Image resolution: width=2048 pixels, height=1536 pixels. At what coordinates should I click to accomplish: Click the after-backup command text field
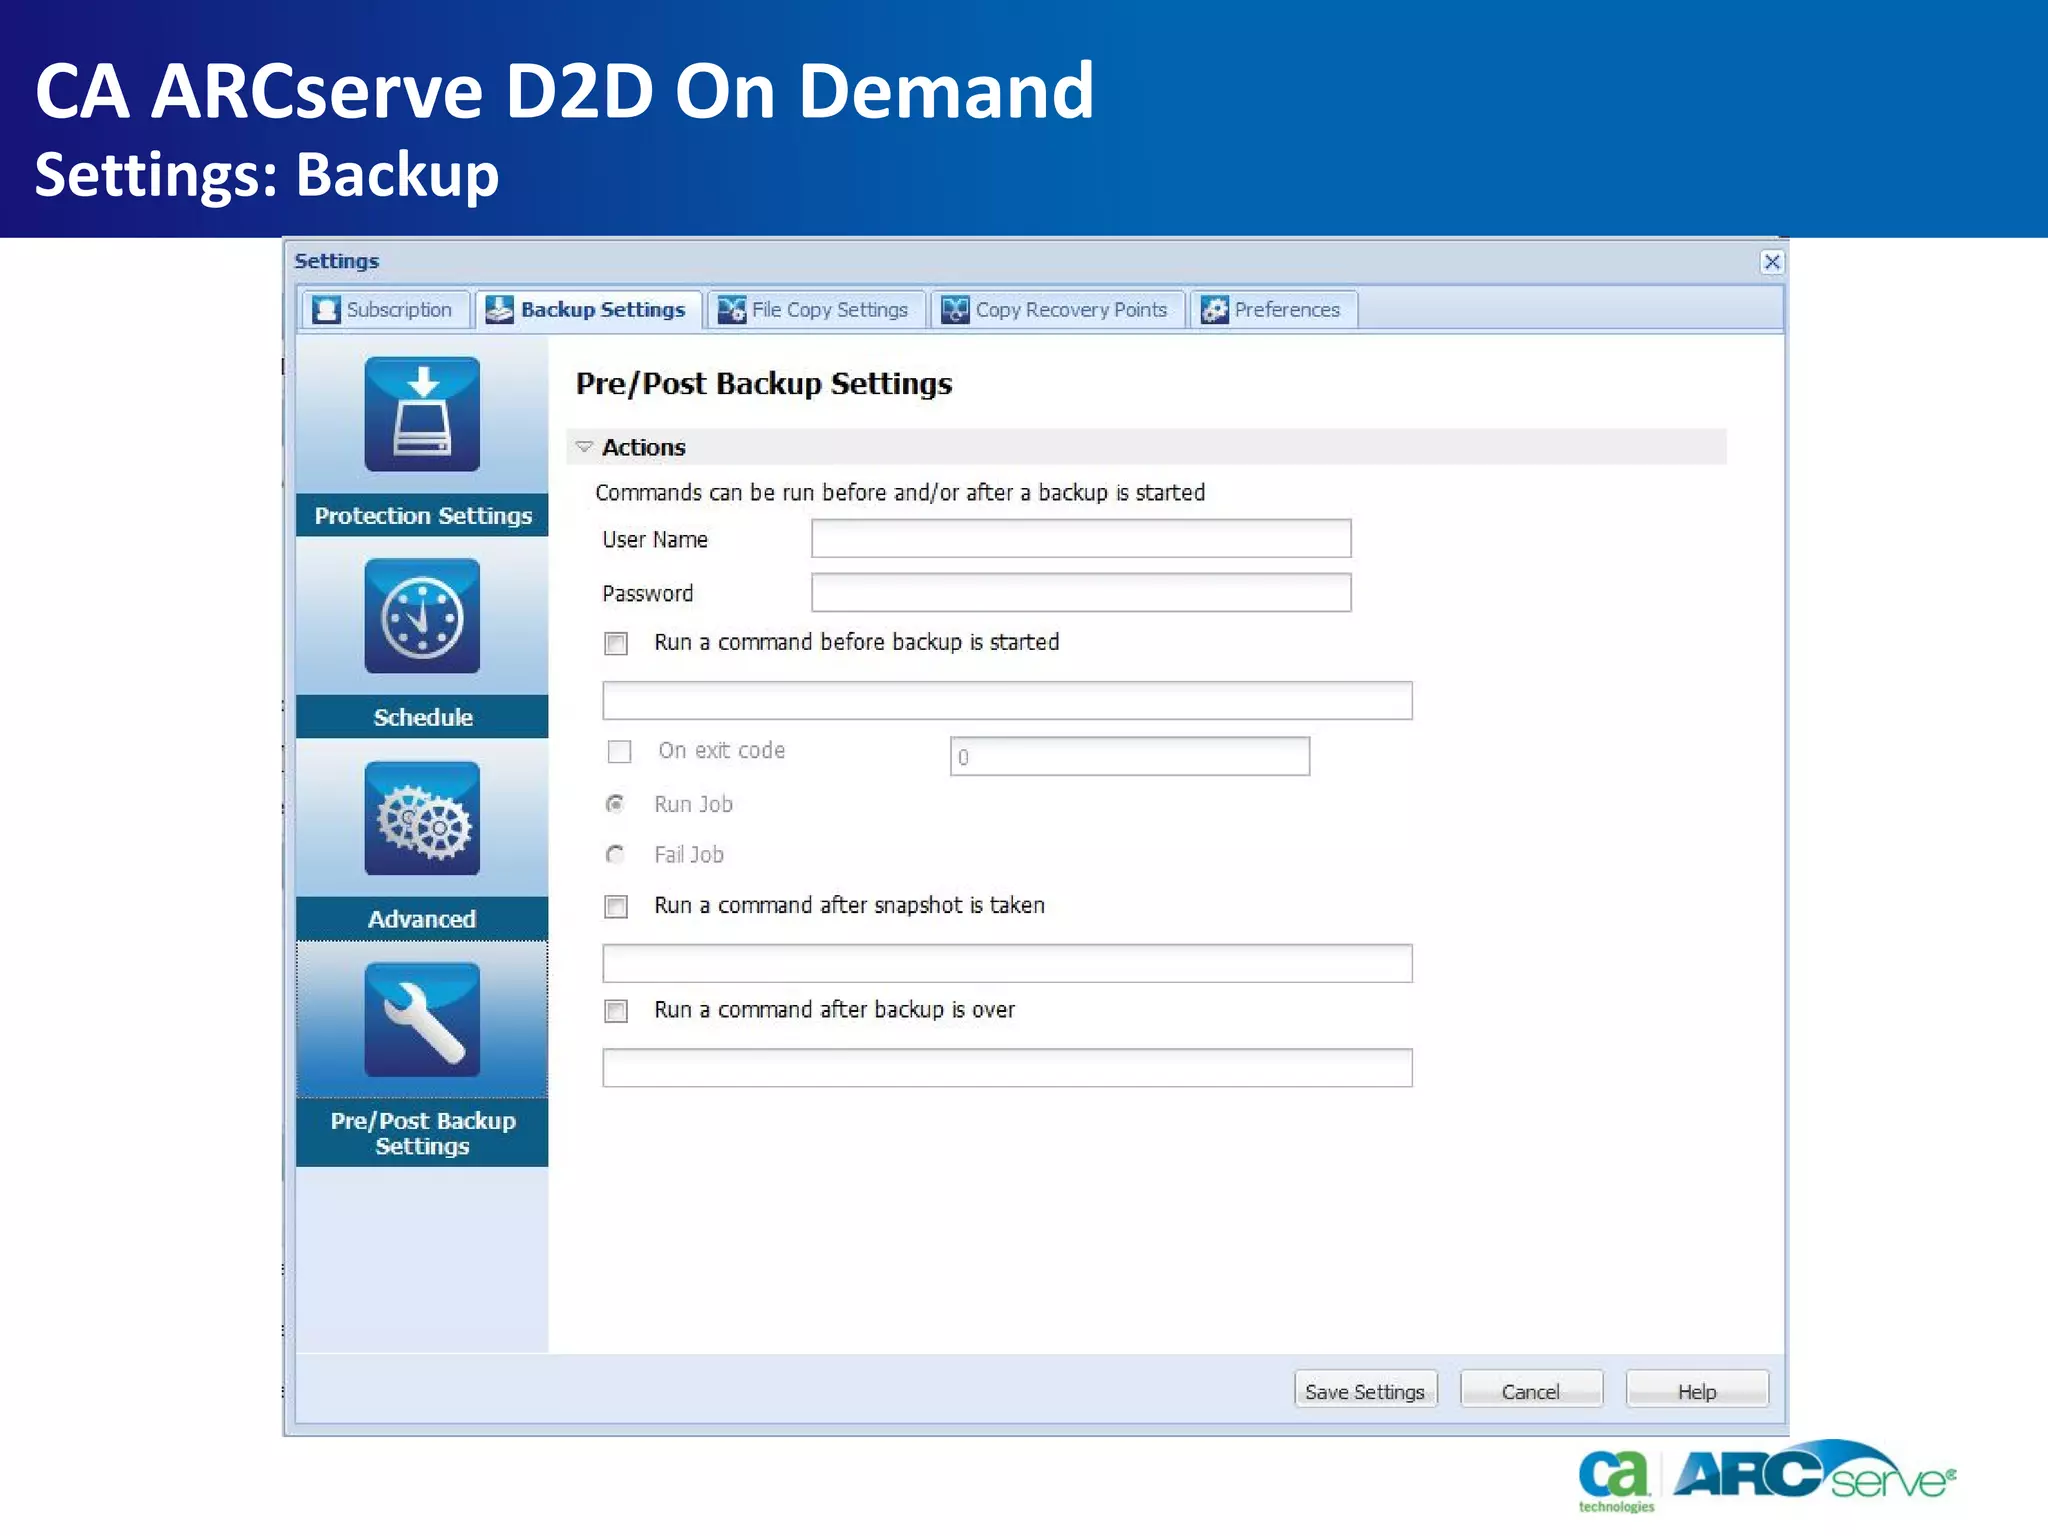coord(1007,1067)
